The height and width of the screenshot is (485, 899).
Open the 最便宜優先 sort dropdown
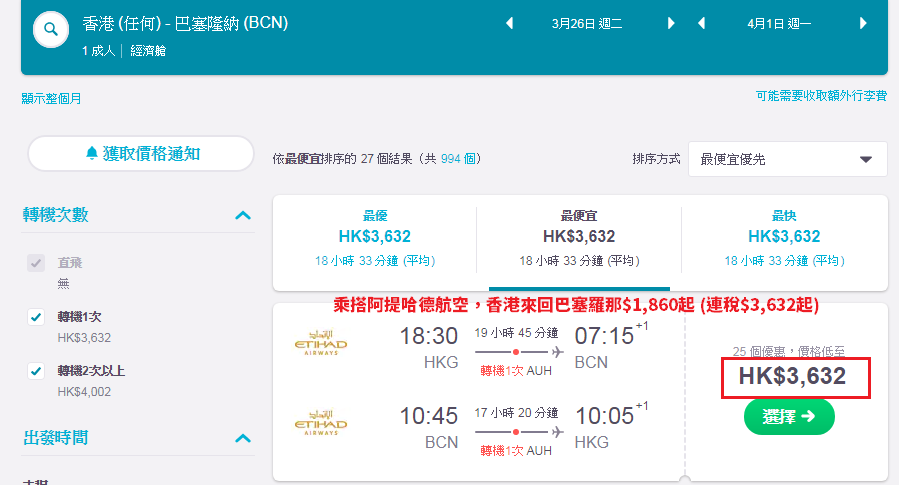tap(788, 159)
